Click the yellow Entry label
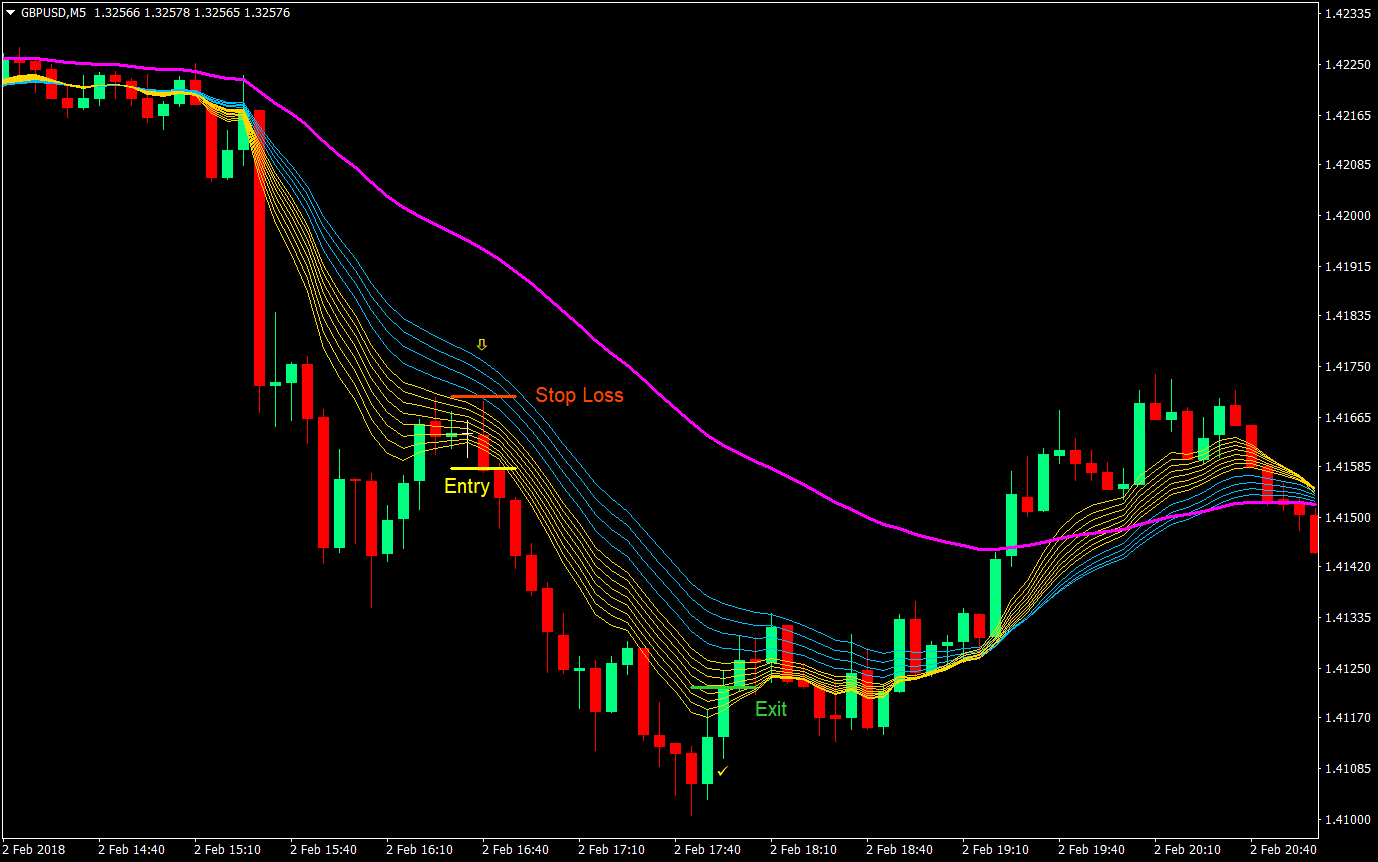The height and width of the screenshot is (862, 1378). [467, 487]
